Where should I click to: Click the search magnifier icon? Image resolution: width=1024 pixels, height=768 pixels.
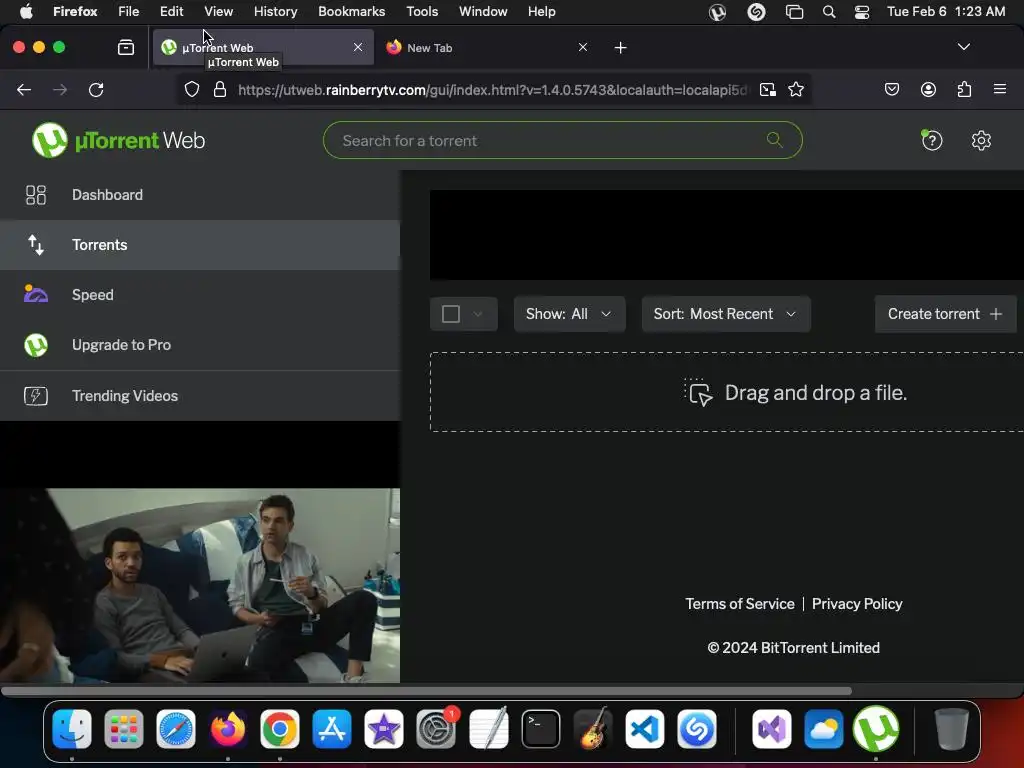775,140
